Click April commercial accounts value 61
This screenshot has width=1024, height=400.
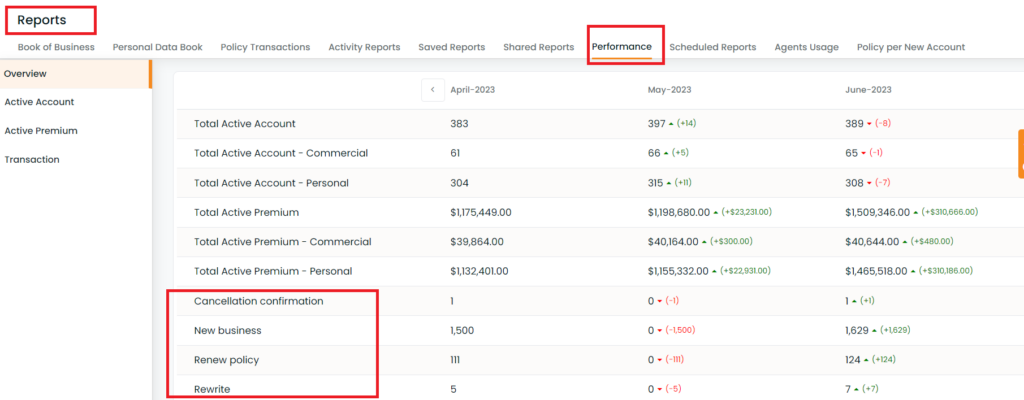pyautogui.click(x=455, y=153)
